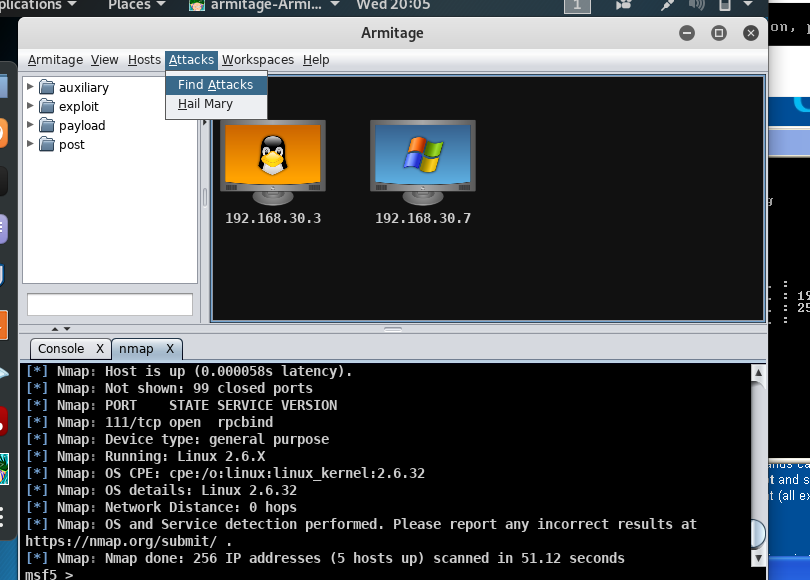Image resolution: width=810 pixels, height=580 pixels.
Task: Click the 192.168.30.7 host label
Action: coord(423,218)
